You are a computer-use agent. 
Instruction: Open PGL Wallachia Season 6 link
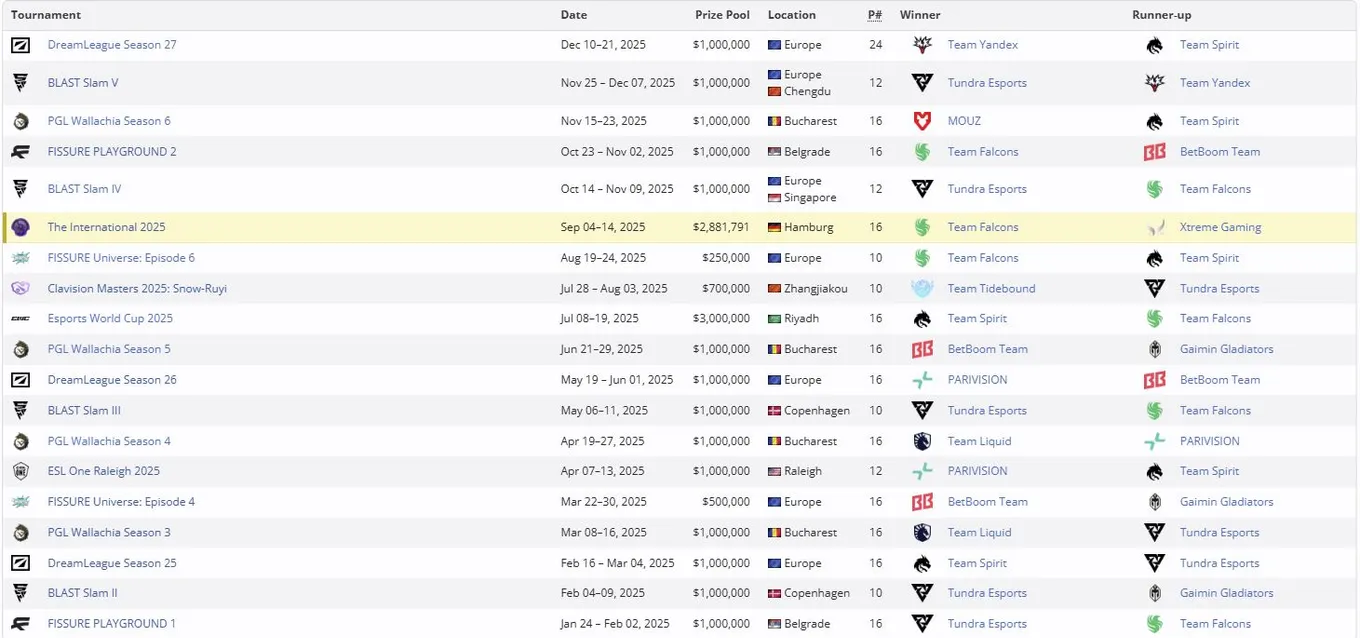109,121
